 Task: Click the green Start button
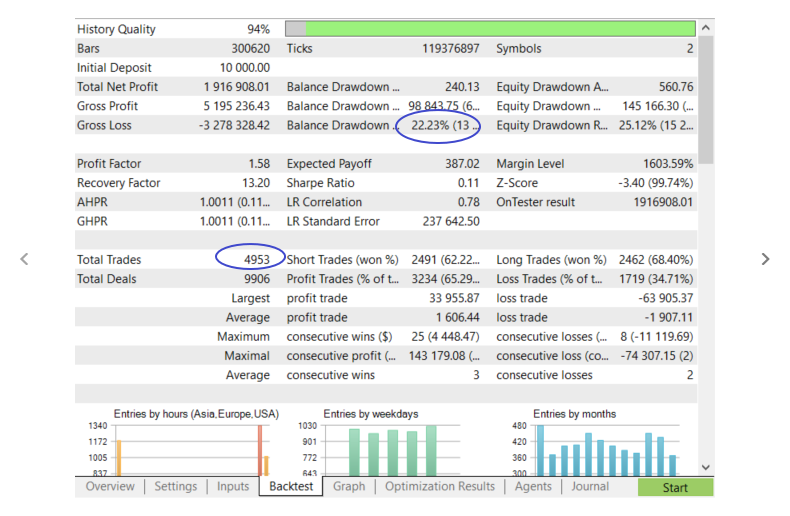coord(675,487)
